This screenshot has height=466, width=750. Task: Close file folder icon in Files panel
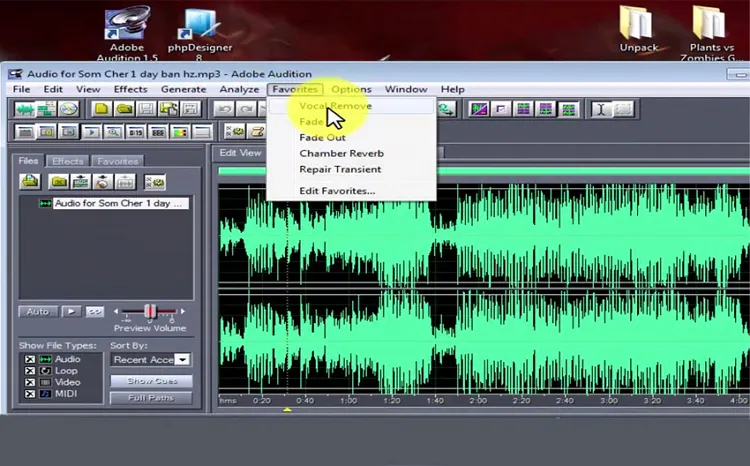[59, 182]
